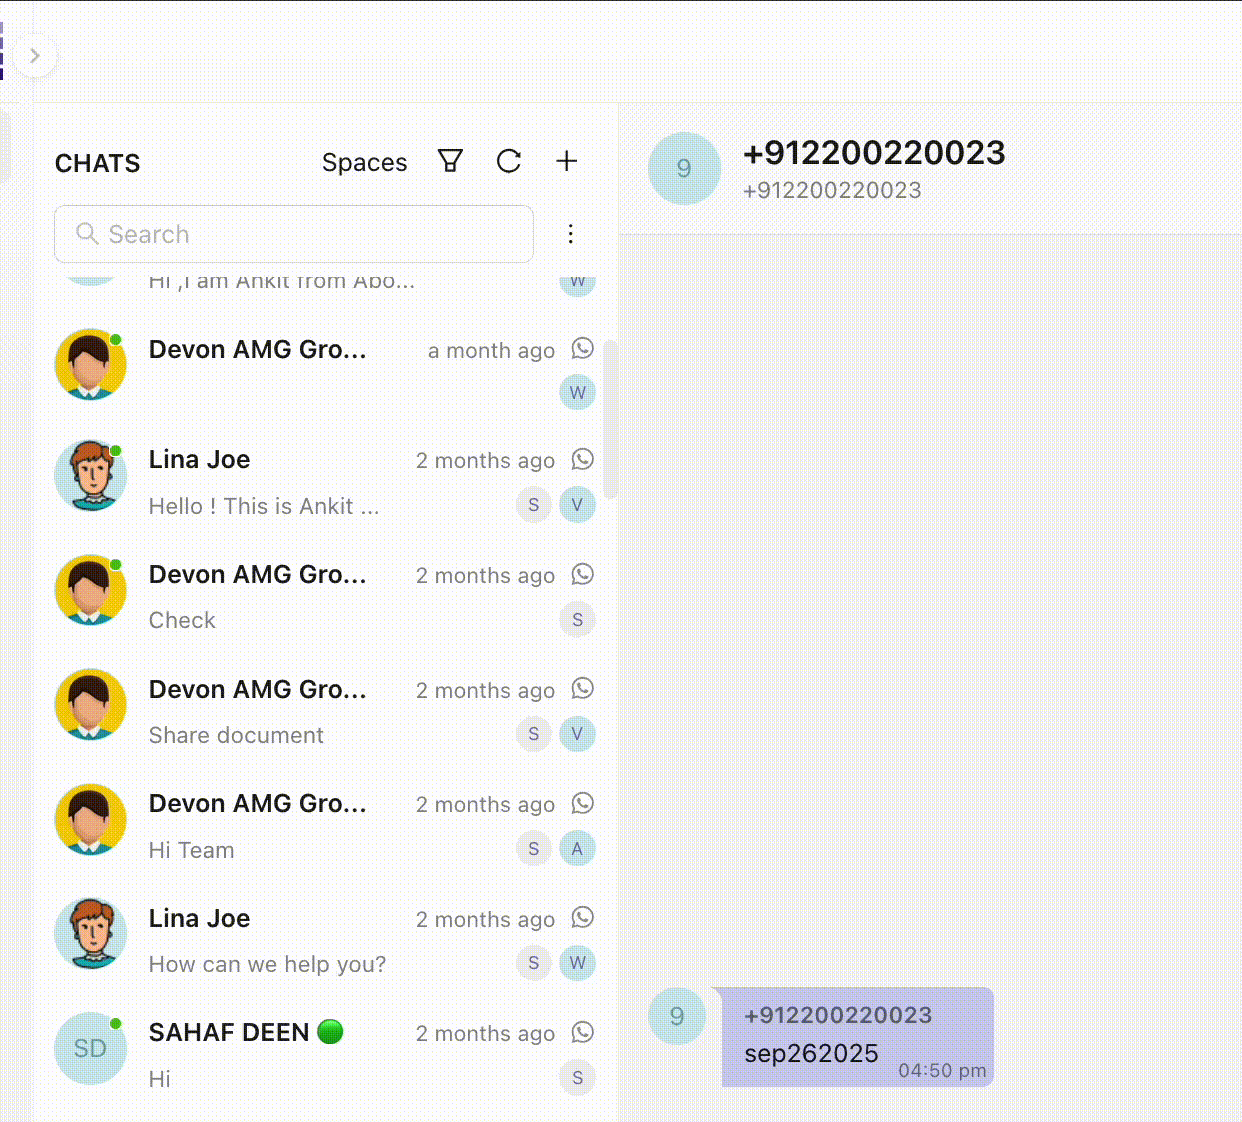Viewport: 1242px width, 1122px height.
Task: Click the filter funnel icon in chats header
Action: tap(450, 161)
